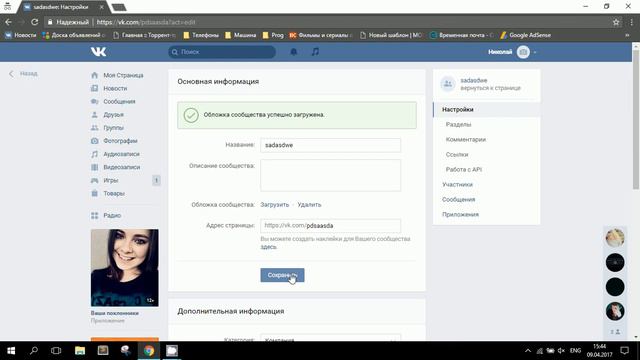This screenshot has width=640, height=360.
Task: Click the Адрес страницы field with pdsaasda
Action: [x=331, y=225]
